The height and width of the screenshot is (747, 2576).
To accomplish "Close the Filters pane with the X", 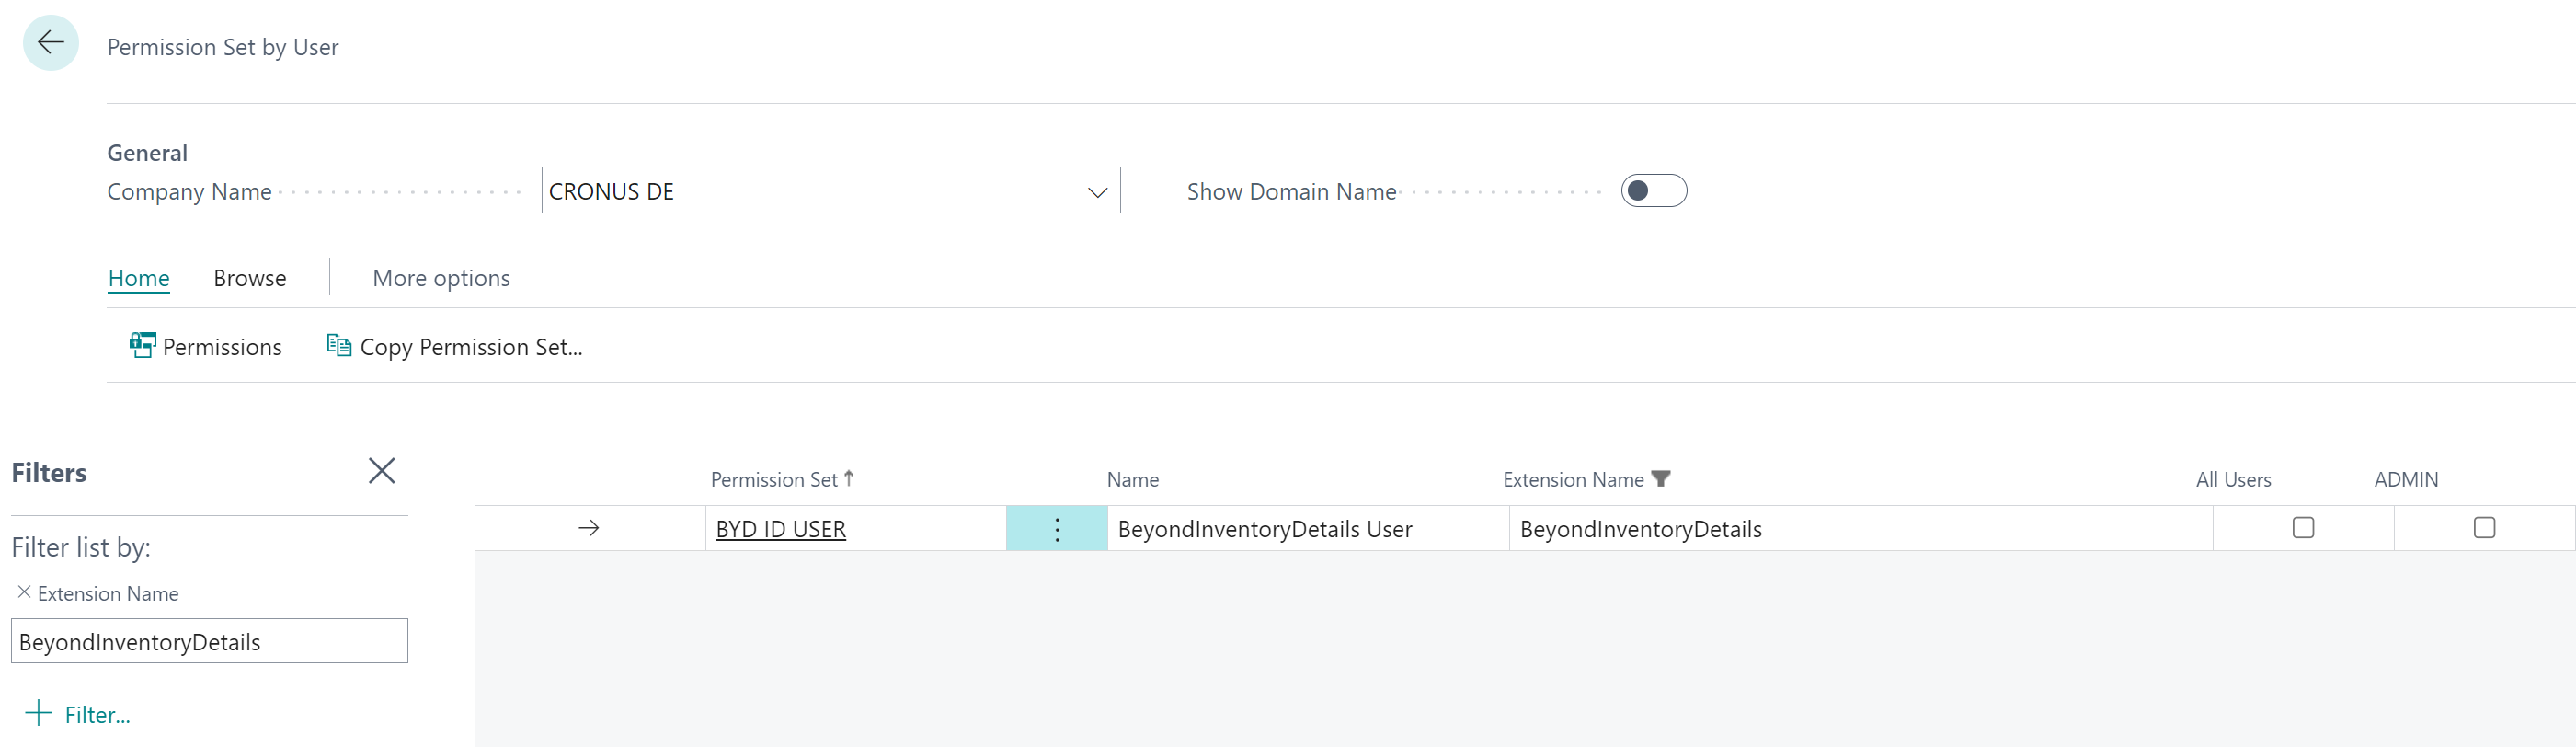I will [381, 471].
